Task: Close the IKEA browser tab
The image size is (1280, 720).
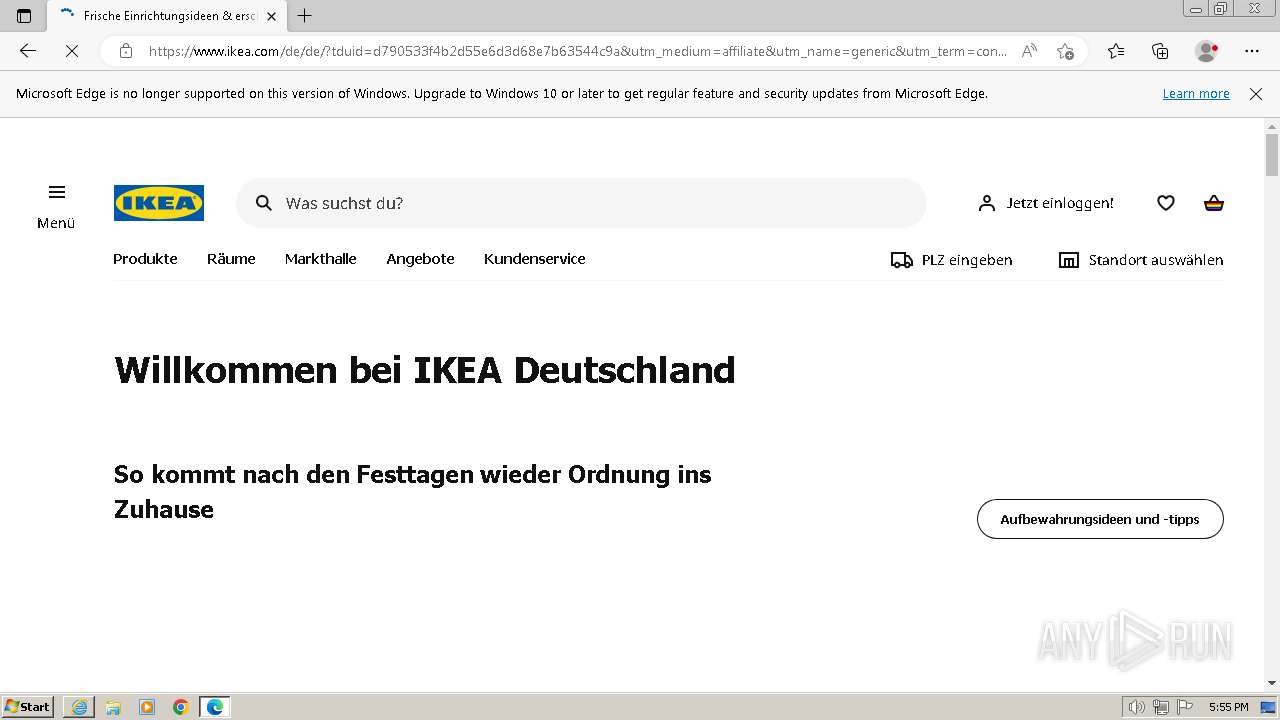Action: [271, 16]
